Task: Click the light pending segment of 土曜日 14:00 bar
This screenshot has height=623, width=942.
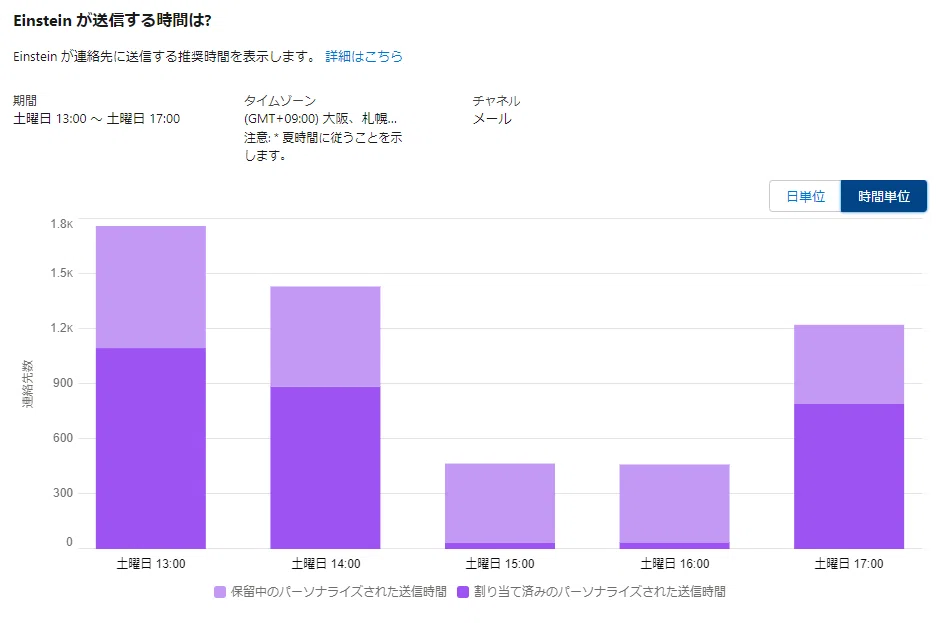Action: [x=325, y=336]
